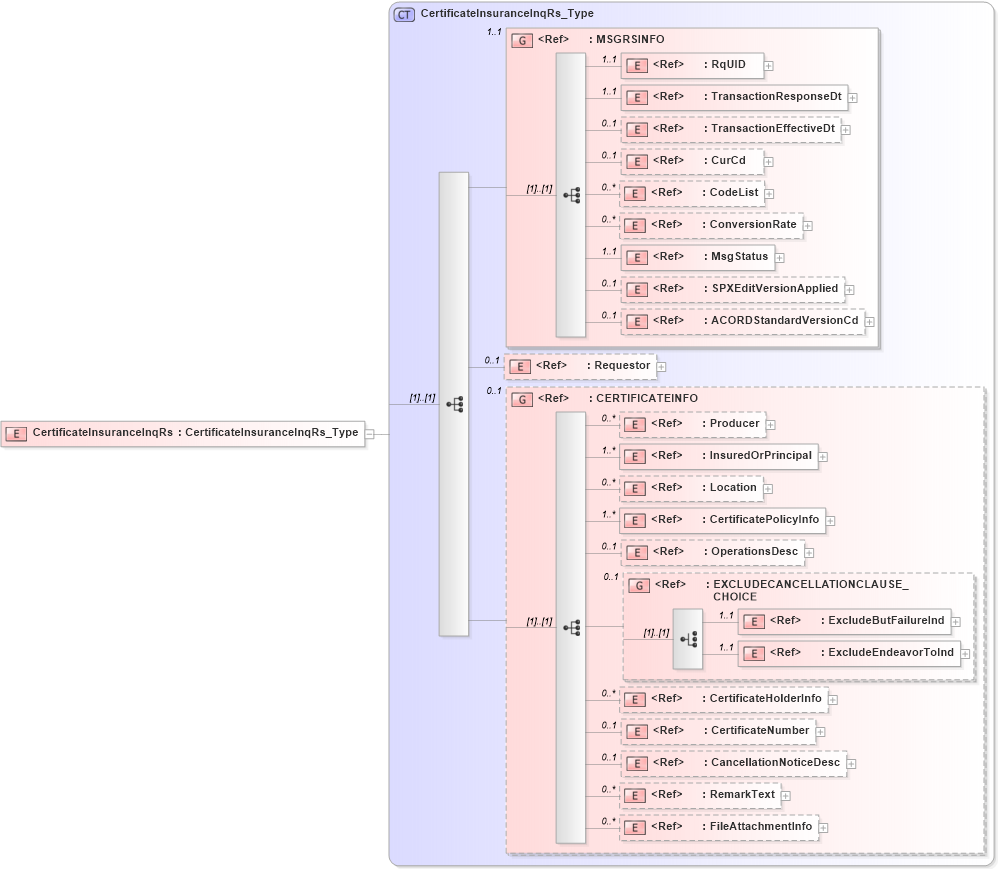
Task: Collapse the root CertificateInsuranceInqRs element
Action: coord(368,432)
